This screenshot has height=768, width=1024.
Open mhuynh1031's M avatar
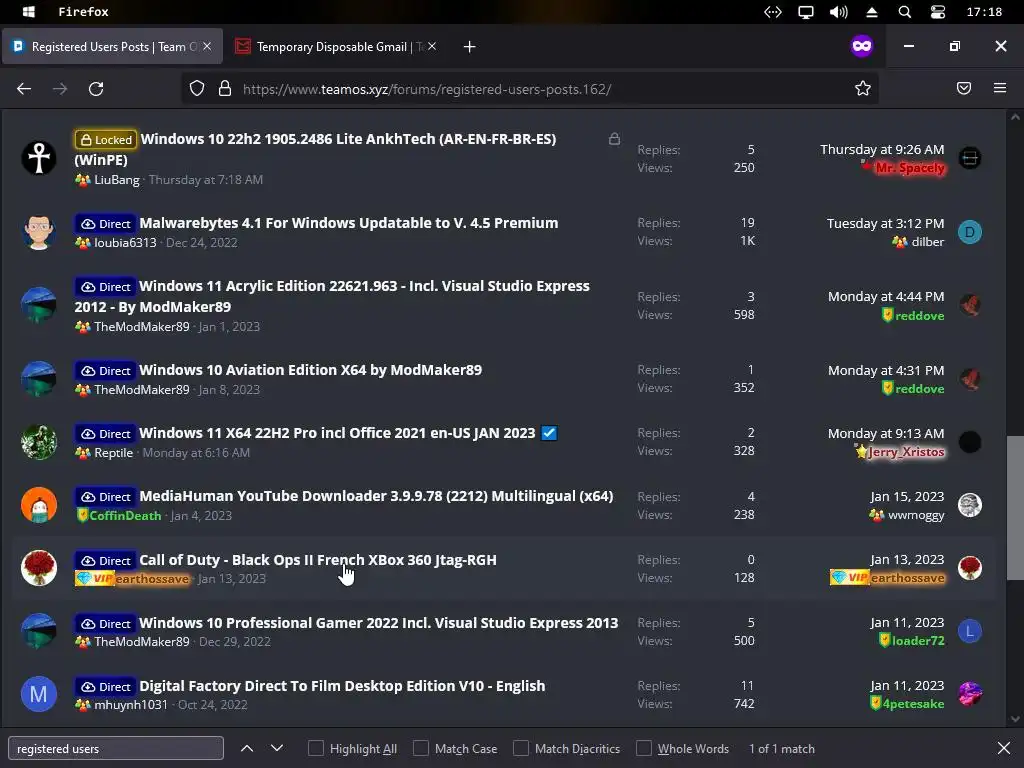39,694
